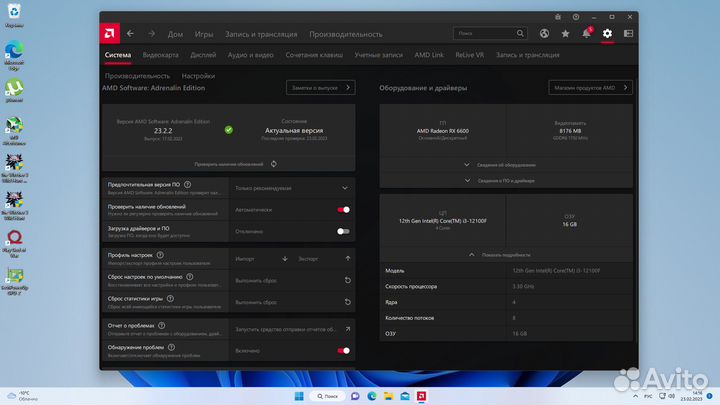
Task: Click the taskbar clock and date
Action: click(x=692, y=396)
